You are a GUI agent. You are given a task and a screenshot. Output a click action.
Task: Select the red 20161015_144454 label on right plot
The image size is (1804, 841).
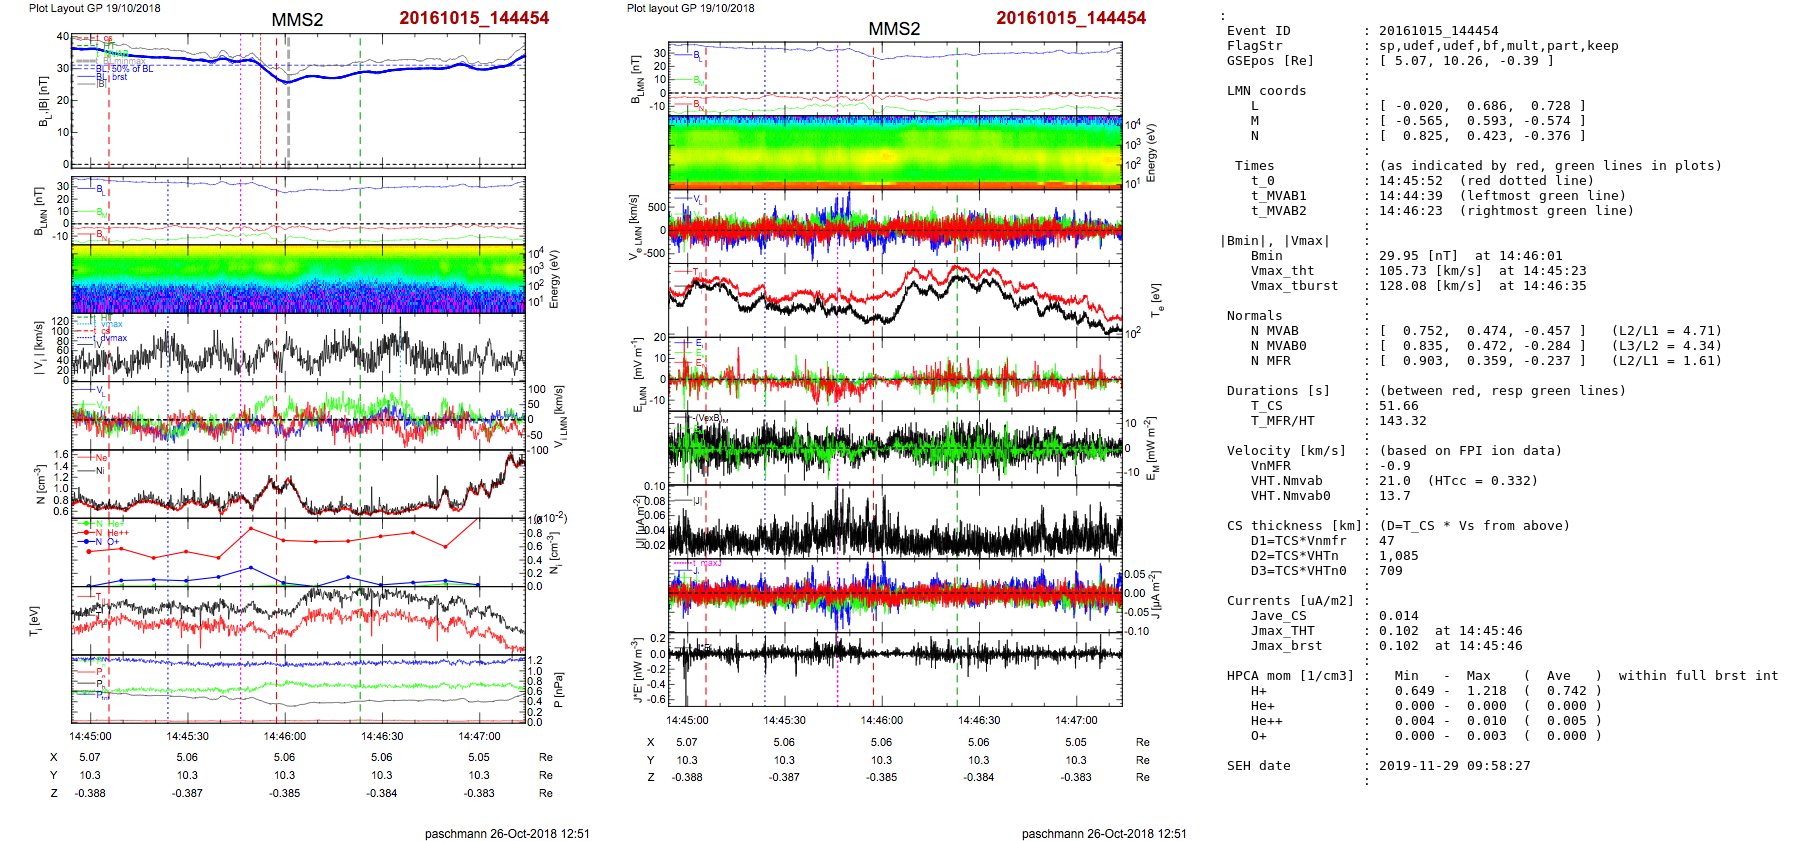tap(1071, 18)
